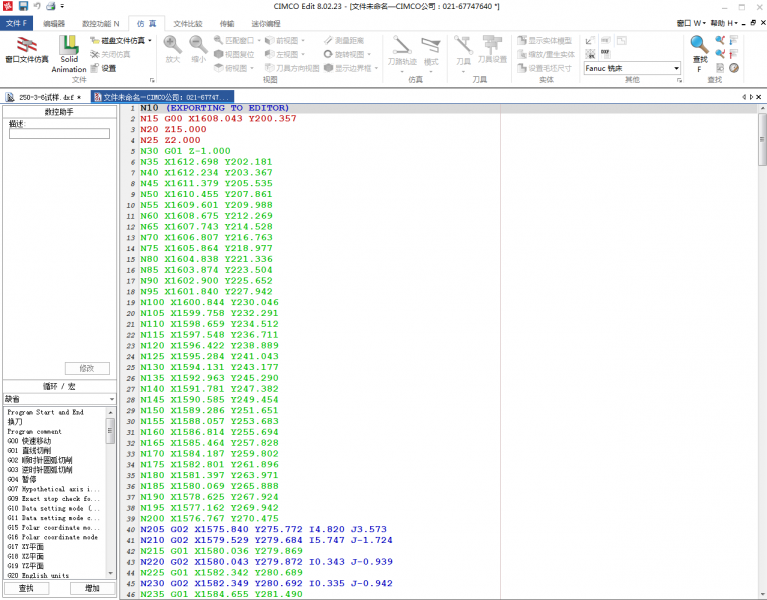This screenshot has height=600, width=767.
Task: Switch to the 编辑器 ribbon tab
Action: click(54, 23)
